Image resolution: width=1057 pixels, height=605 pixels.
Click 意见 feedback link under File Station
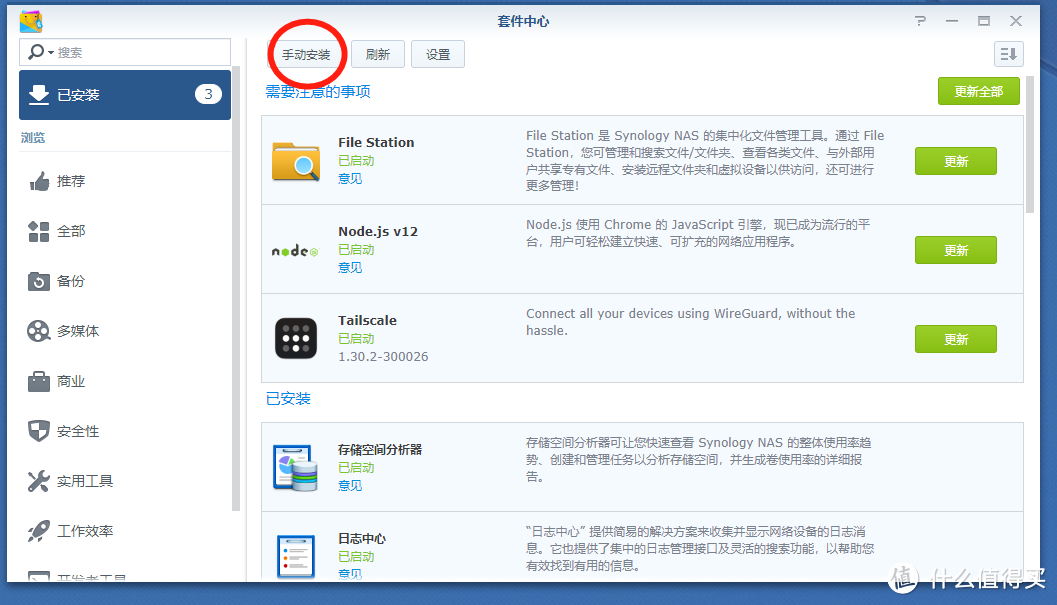pyautogui.click(x=350, y=179)
